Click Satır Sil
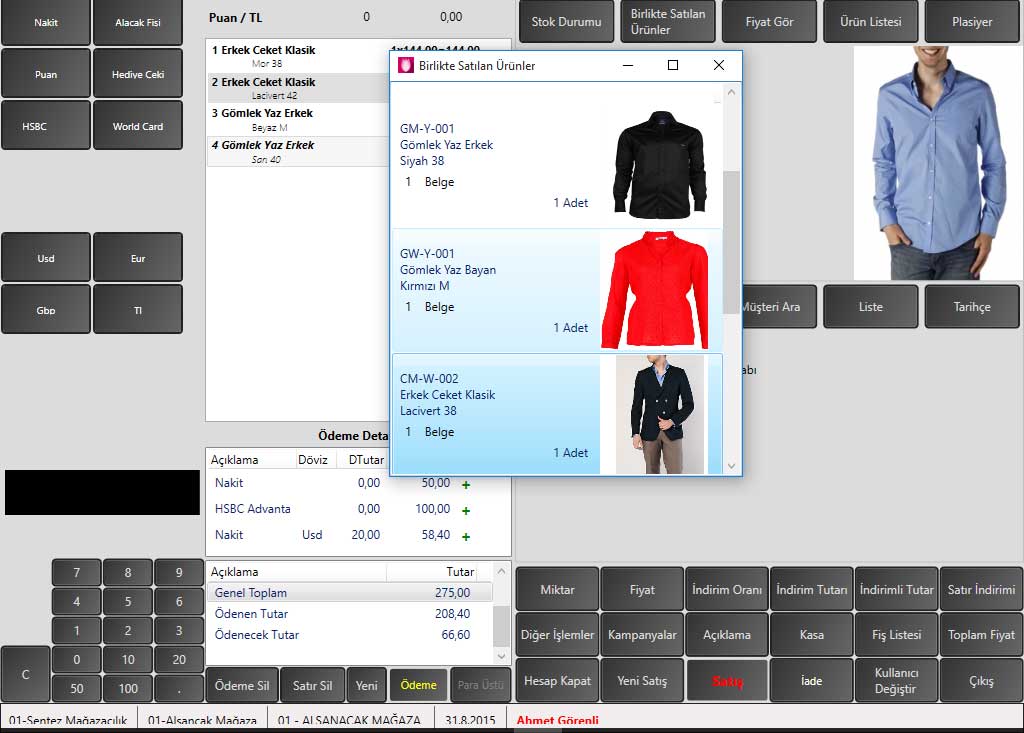This screenshot has height=733, width=1024. click(312, 685)
